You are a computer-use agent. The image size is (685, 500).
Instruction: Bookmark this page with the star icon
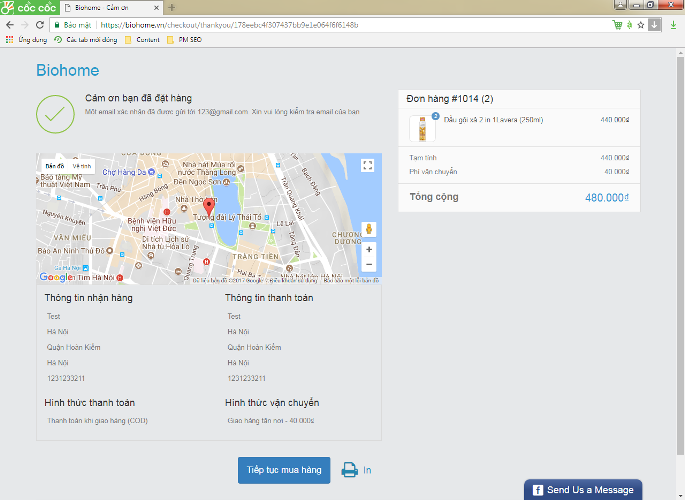[x=641, y=24]
